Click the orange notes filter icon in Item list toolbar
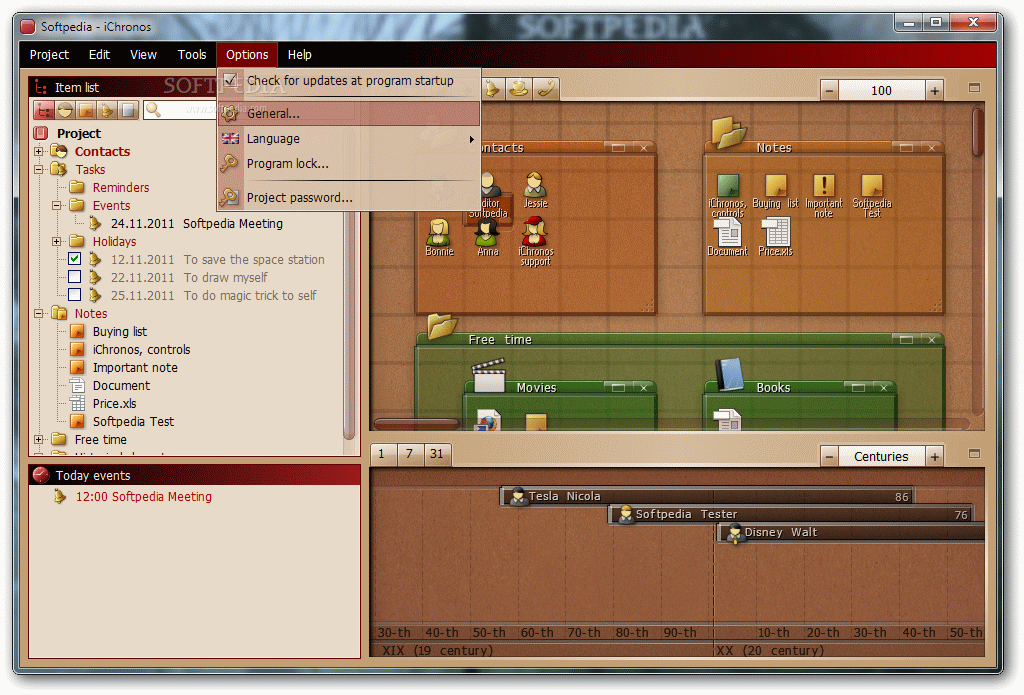 (x=86, y=110)
